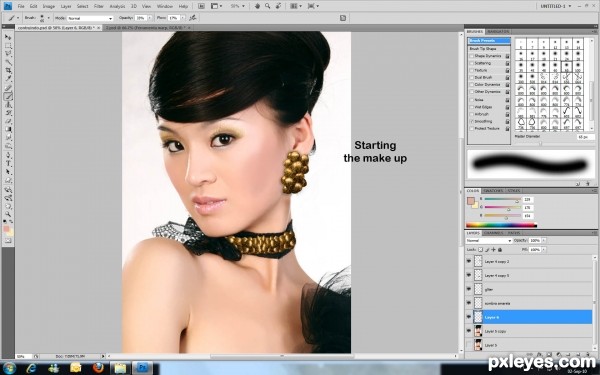Switch to the Swatches tab

pyautogui.click(x=493, y=191)
